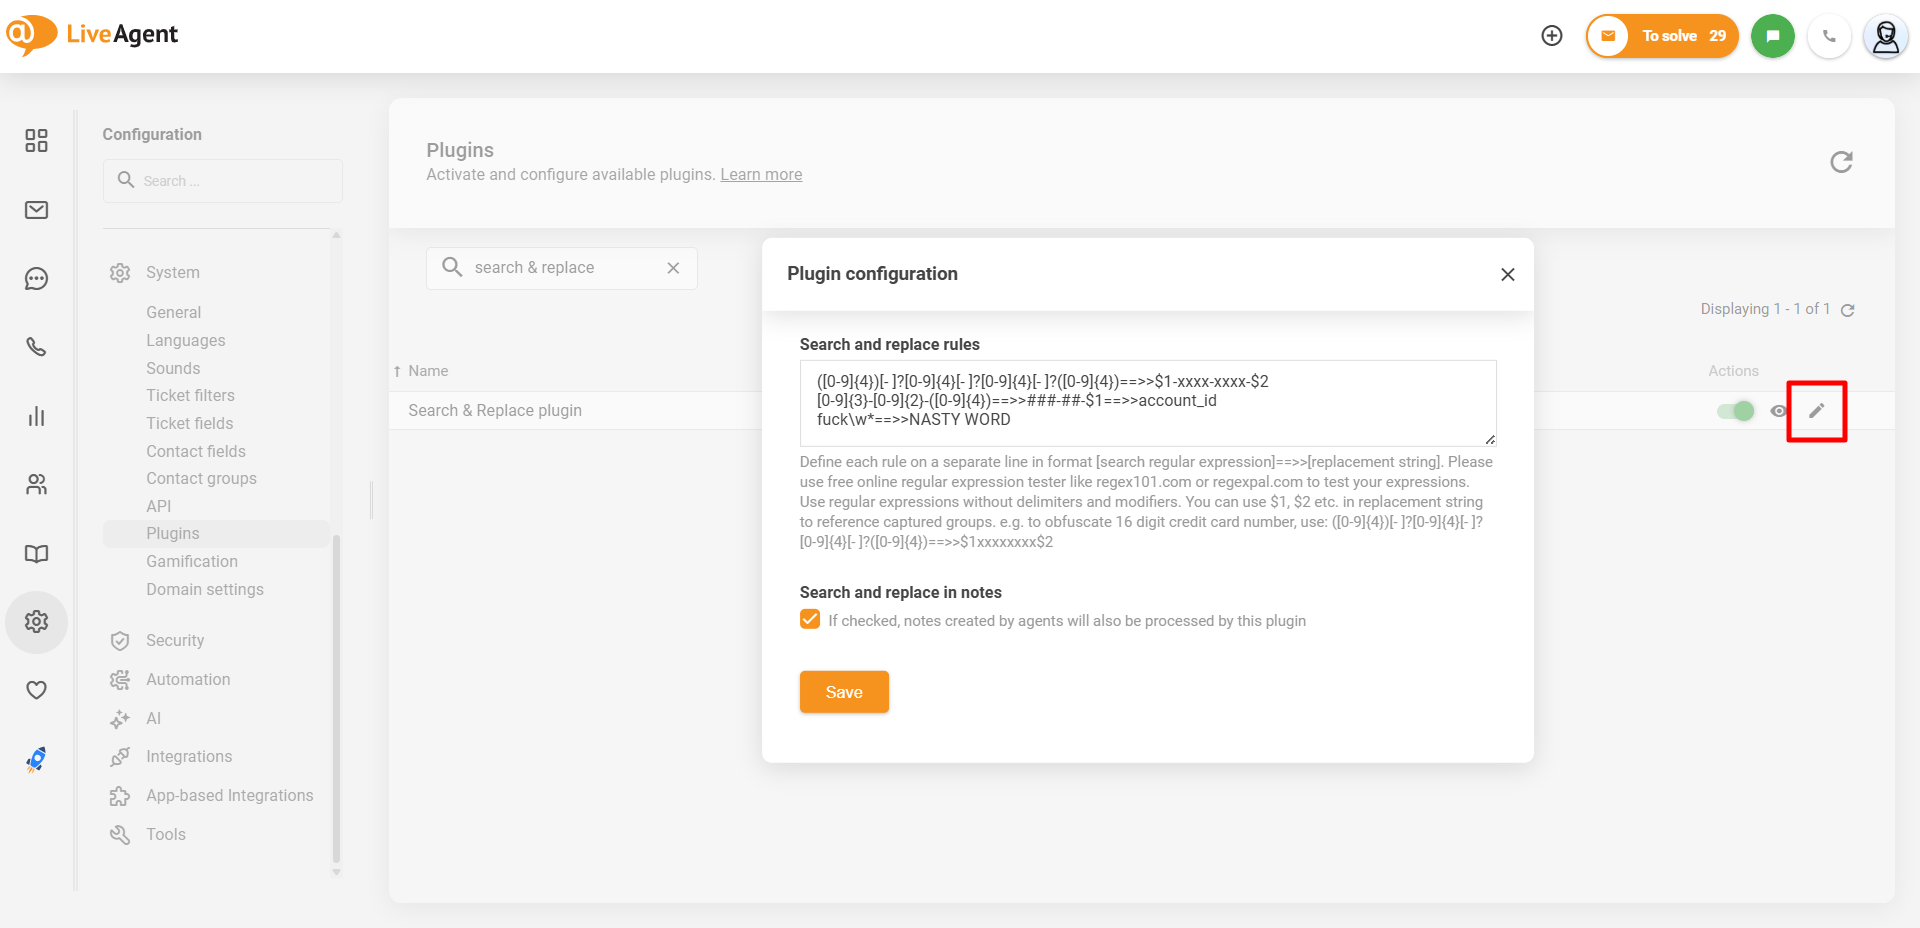1920x928 pixels.
Task: Open the Learn more link
Action: click(761, 175)
